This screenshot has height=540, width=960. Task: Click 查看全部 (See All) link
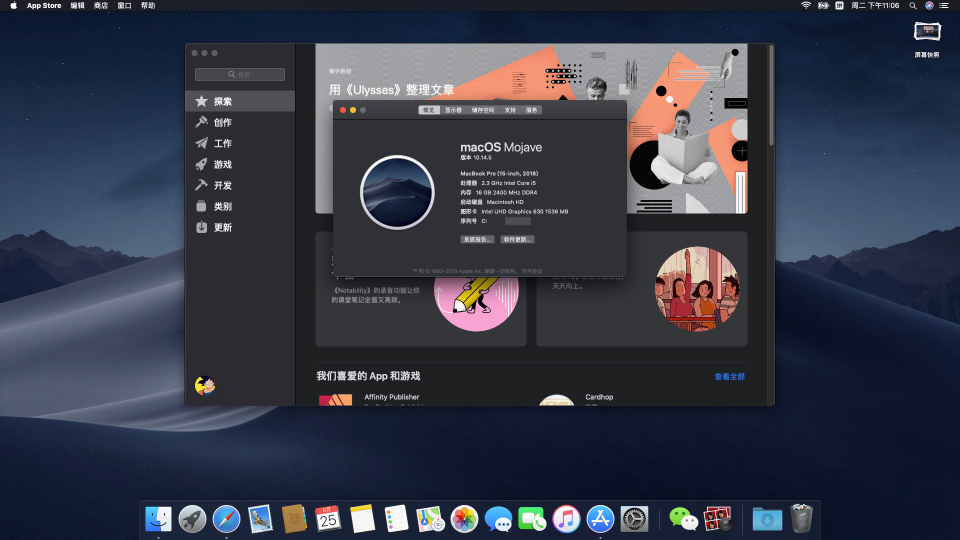click(729, 377)
